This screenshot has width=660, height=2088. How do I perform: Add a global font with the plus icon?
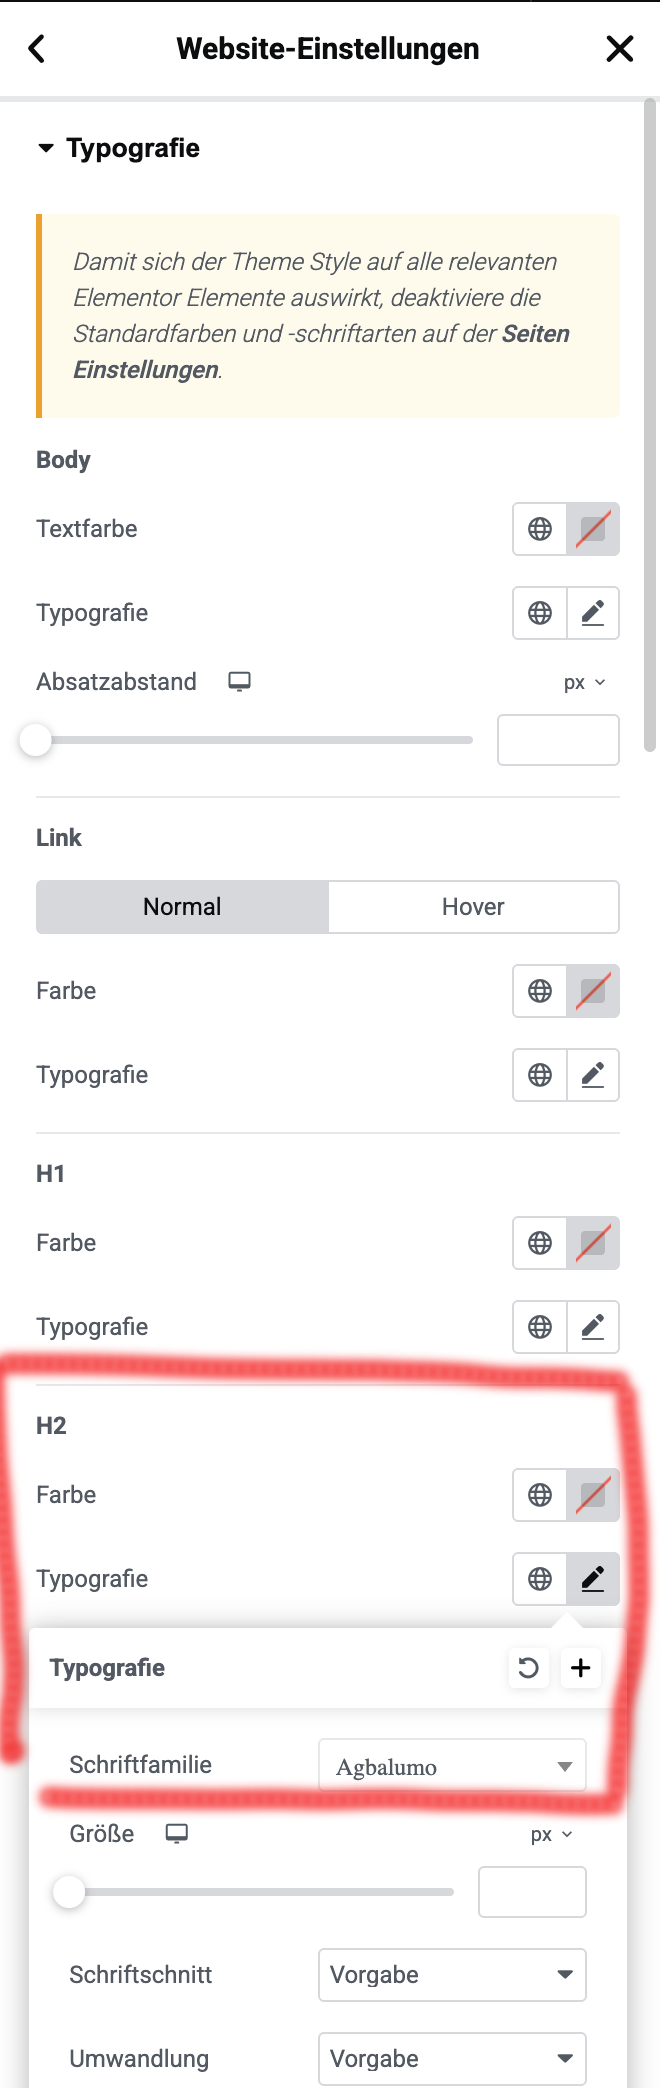(x=581, y=1667)
